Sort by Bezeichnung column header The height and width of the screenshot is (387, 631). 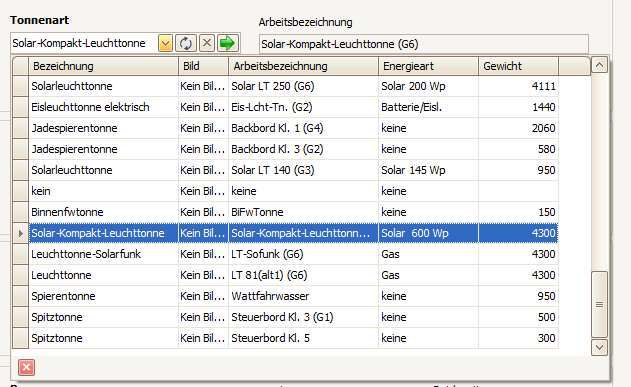(x=103, y=66)
